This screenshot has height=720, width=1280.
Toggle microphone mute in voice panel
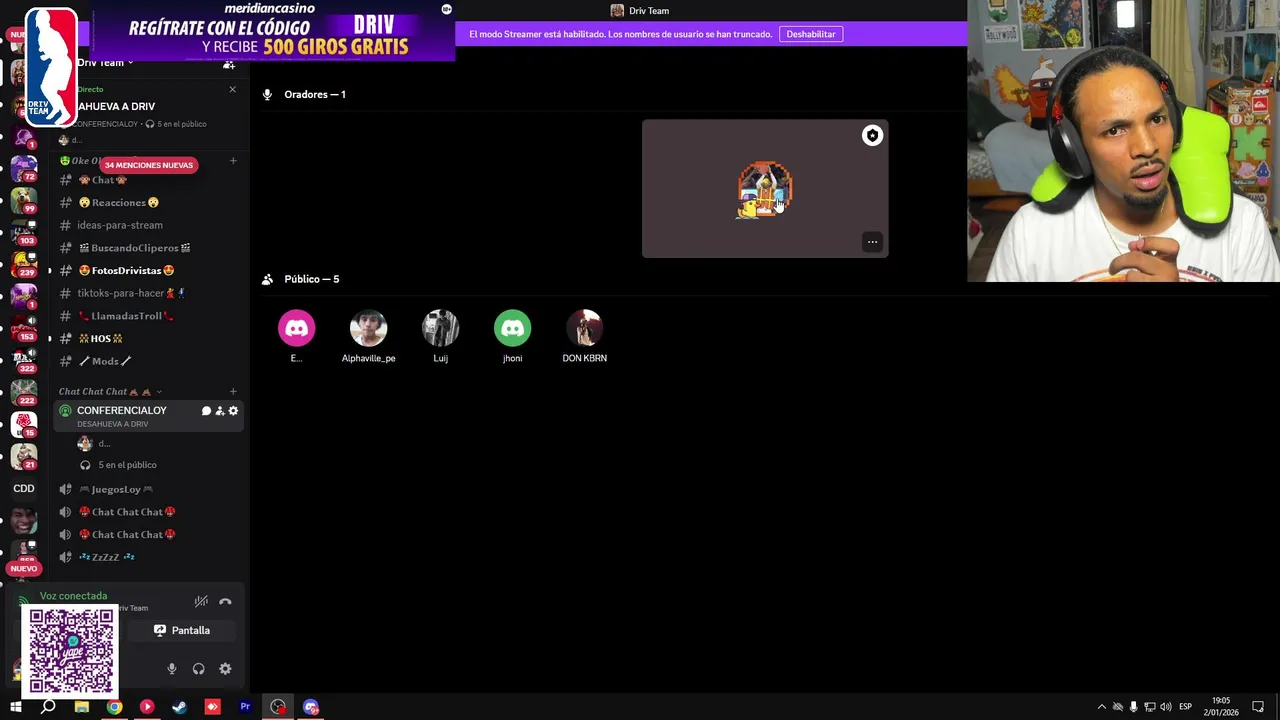tap(171, 669)
